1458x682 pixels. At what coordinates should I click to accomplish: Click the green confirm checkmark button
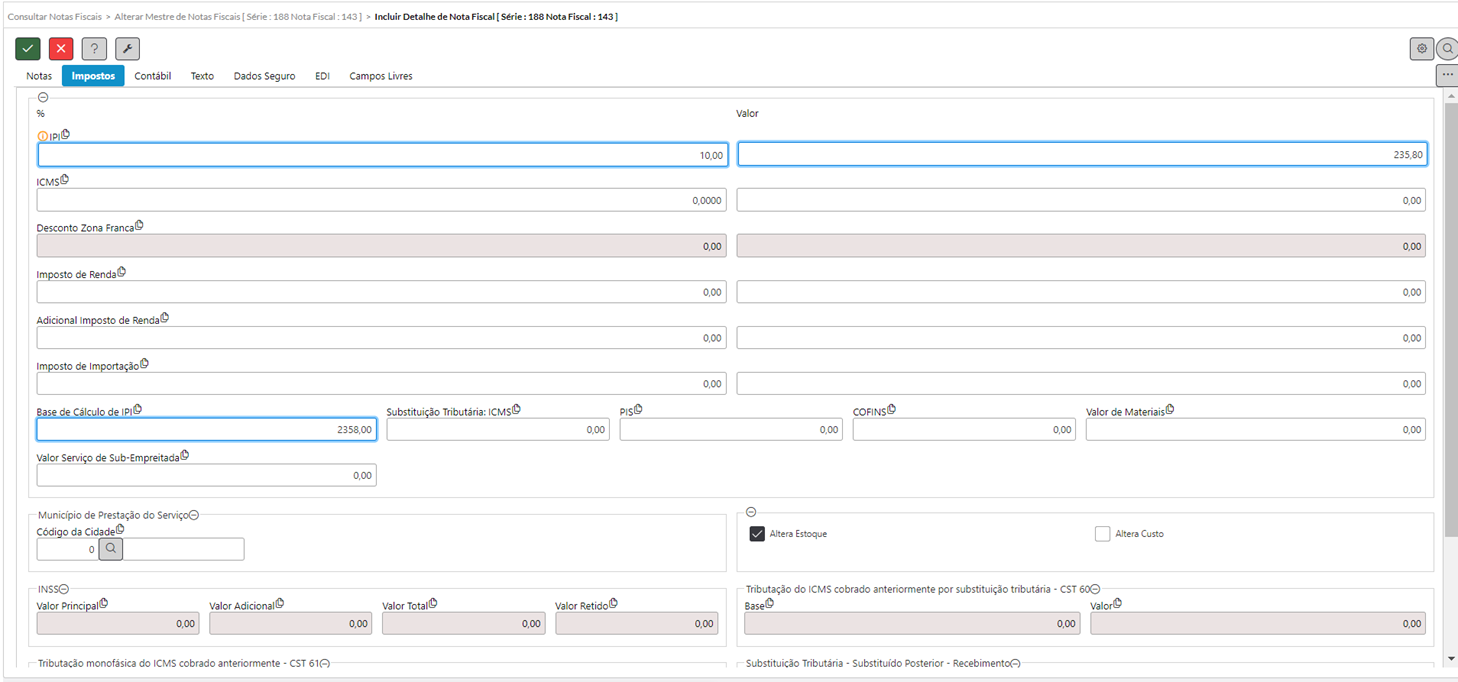[x=28, y=49]
